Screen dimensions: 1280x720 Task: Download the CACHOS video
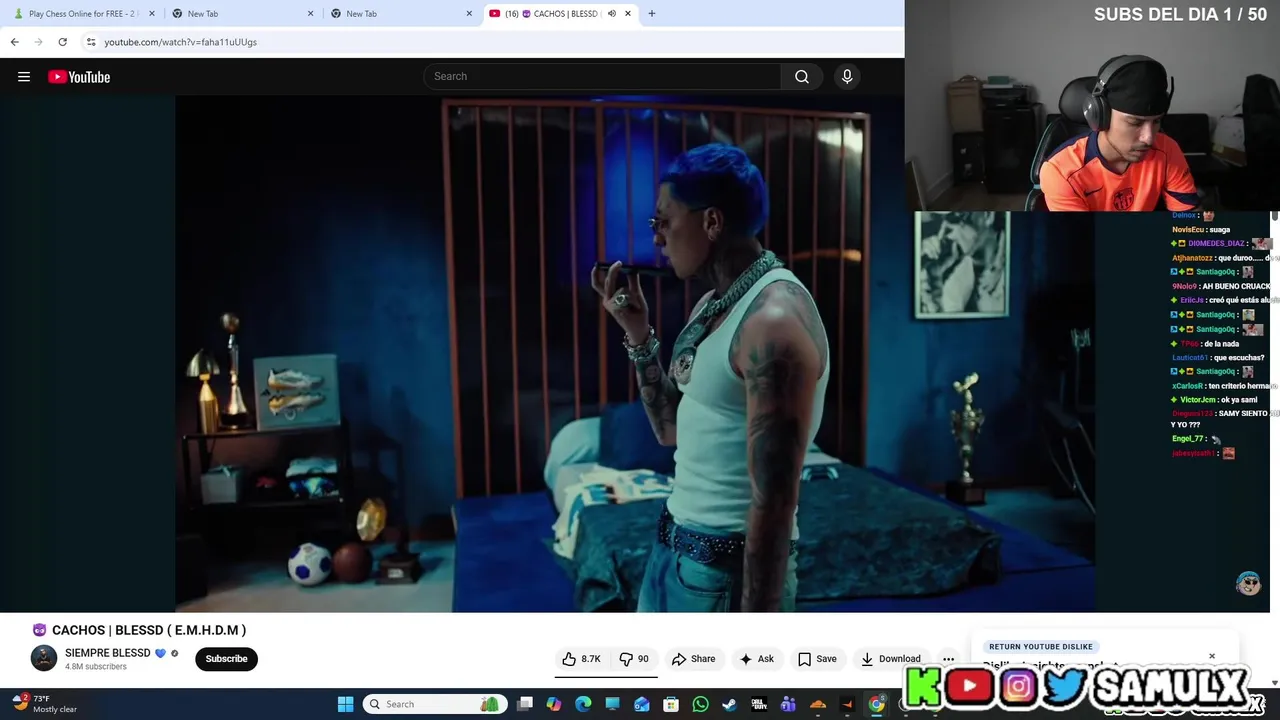(890, 659)
